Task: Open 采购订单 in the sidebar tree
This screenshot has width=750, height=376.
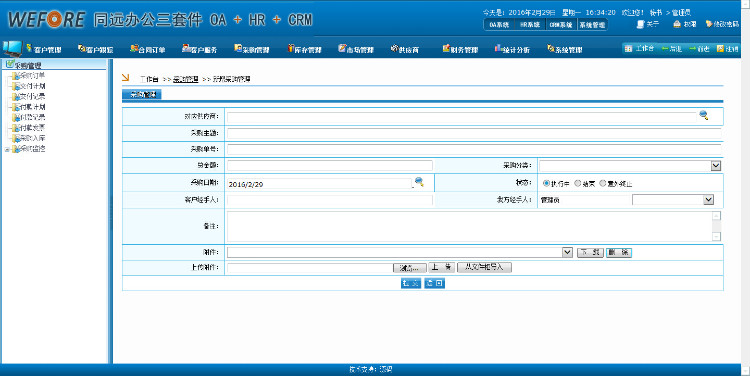Action: coord(32,76)
